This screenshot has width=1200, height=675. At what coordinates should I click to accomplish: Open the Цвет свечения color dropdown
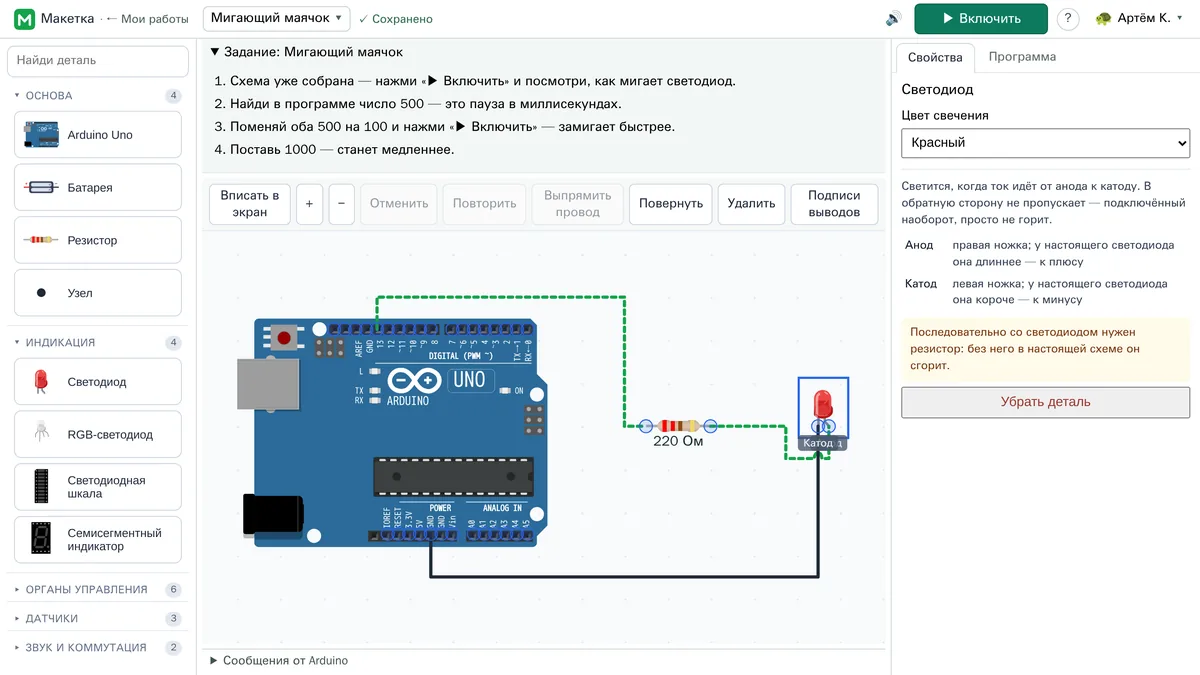[x=1045, y=143]
